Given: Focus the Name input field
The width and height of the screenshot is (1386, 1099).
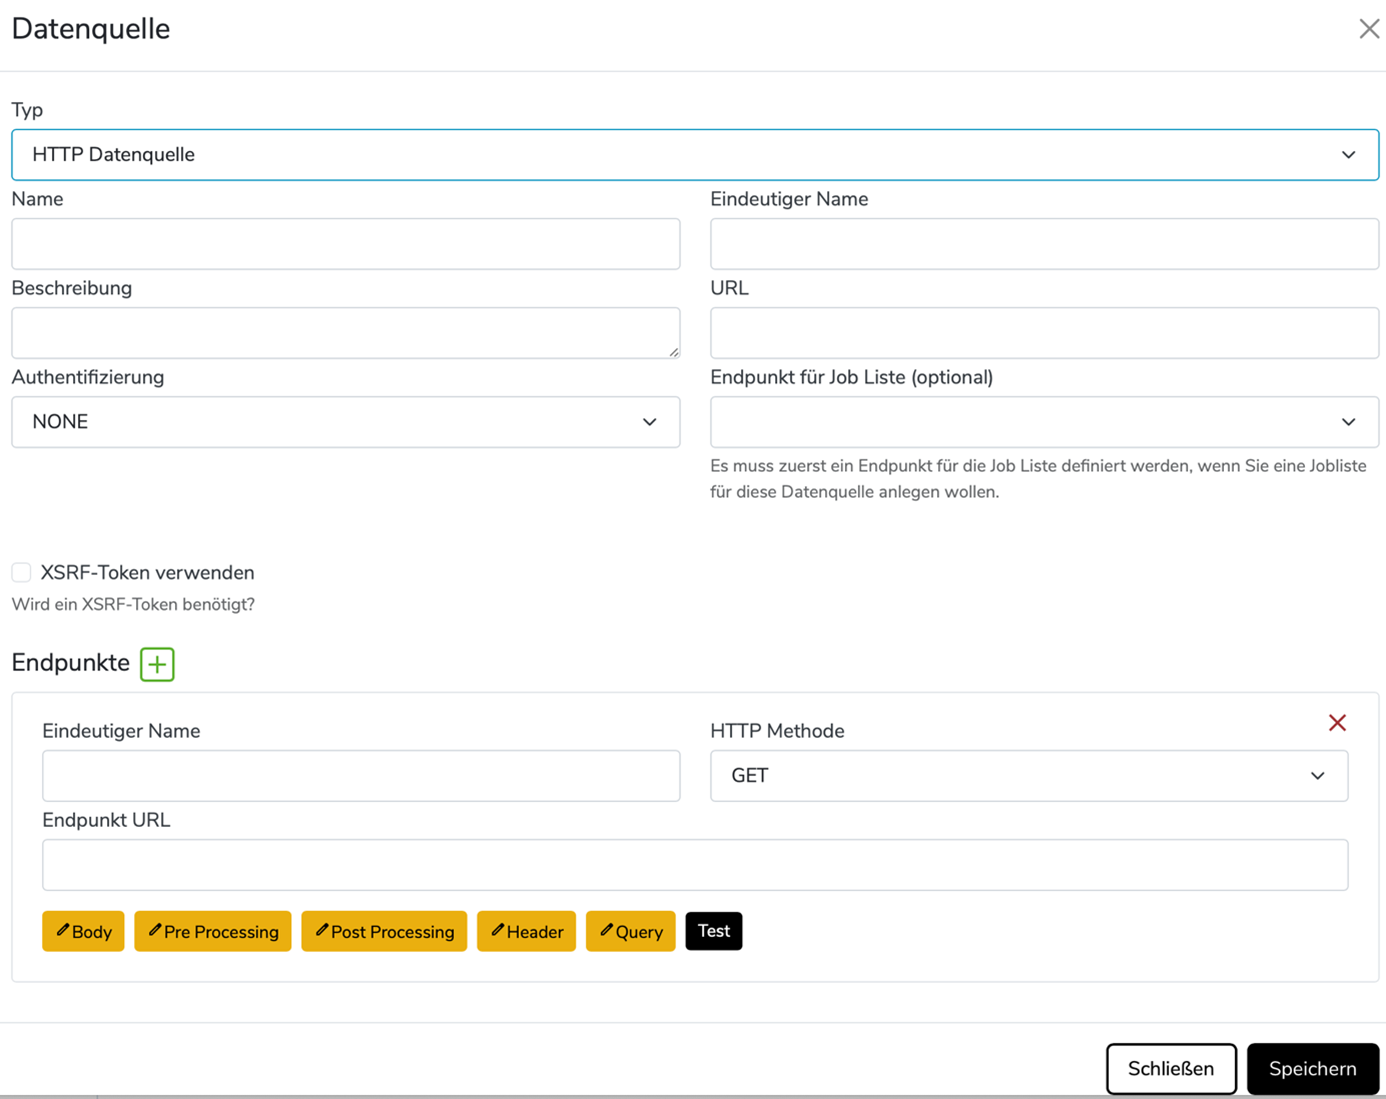Looking at the screenshot, I should (x=346, y=244).
